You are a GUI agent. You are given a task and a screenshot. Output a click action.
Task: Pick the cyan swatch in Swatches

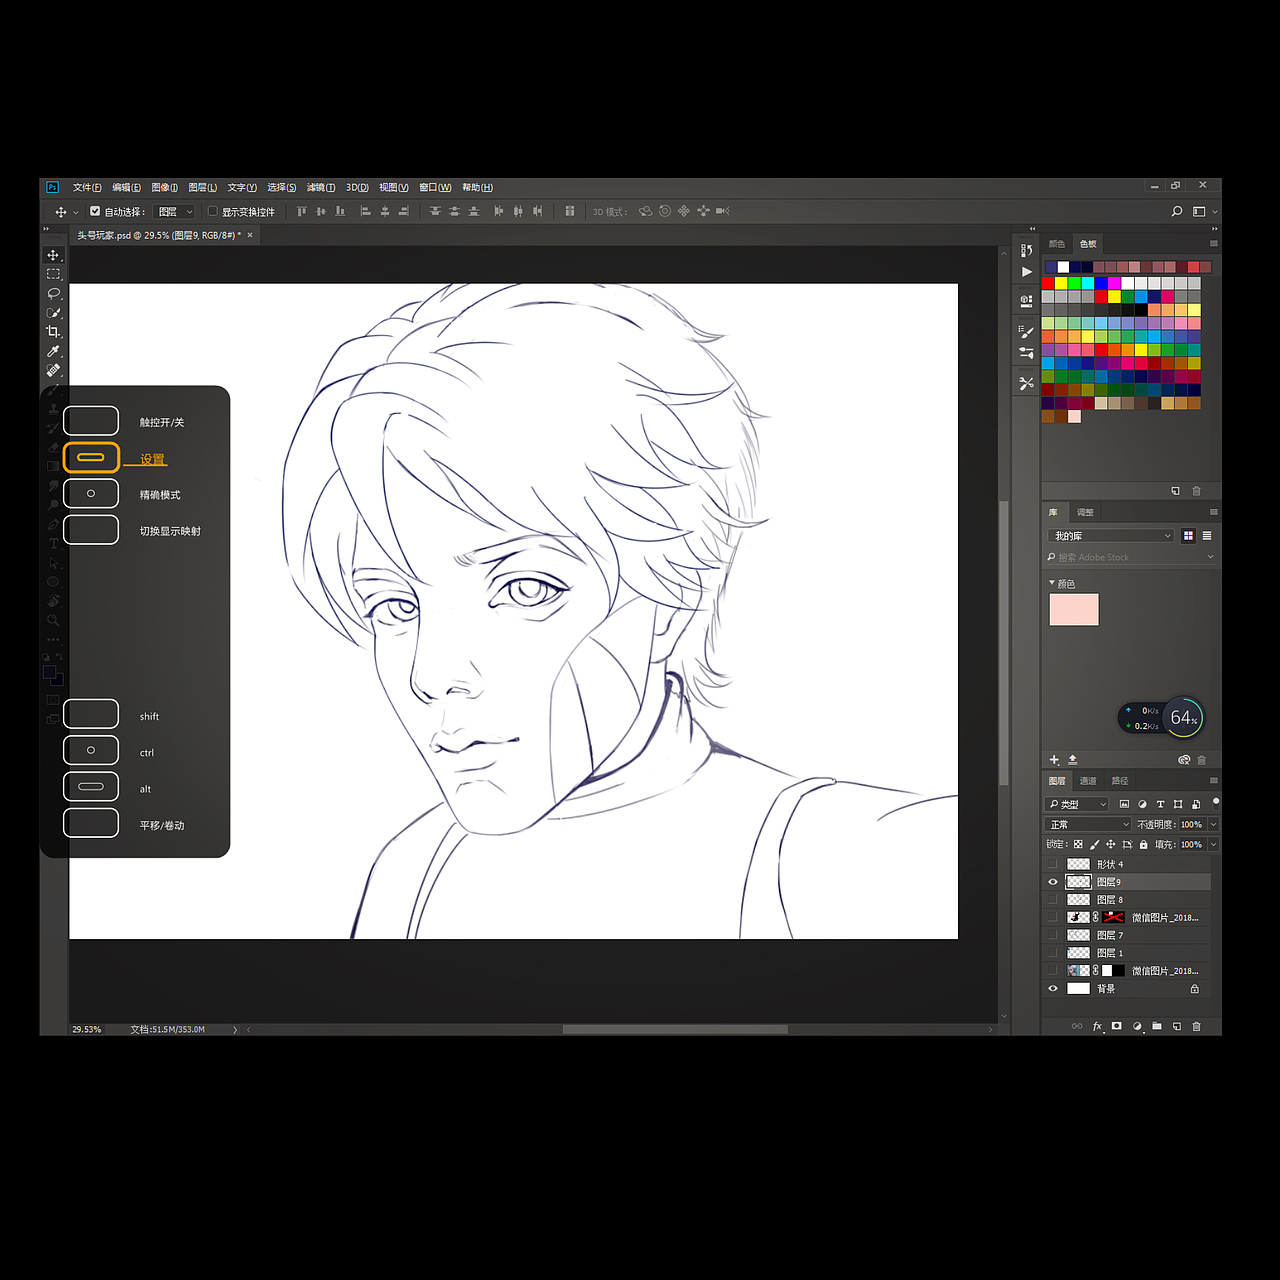(1087, 284)
